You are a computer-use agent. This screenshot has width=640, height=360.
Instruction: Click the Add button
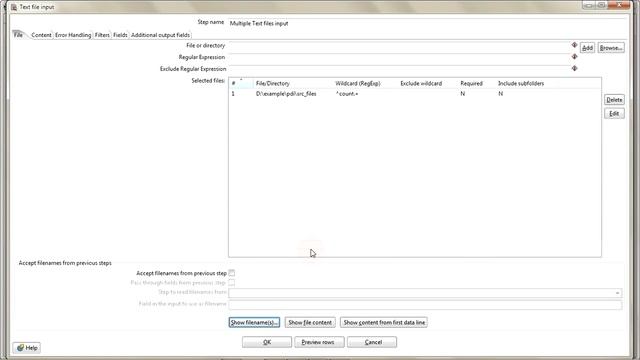587,48
